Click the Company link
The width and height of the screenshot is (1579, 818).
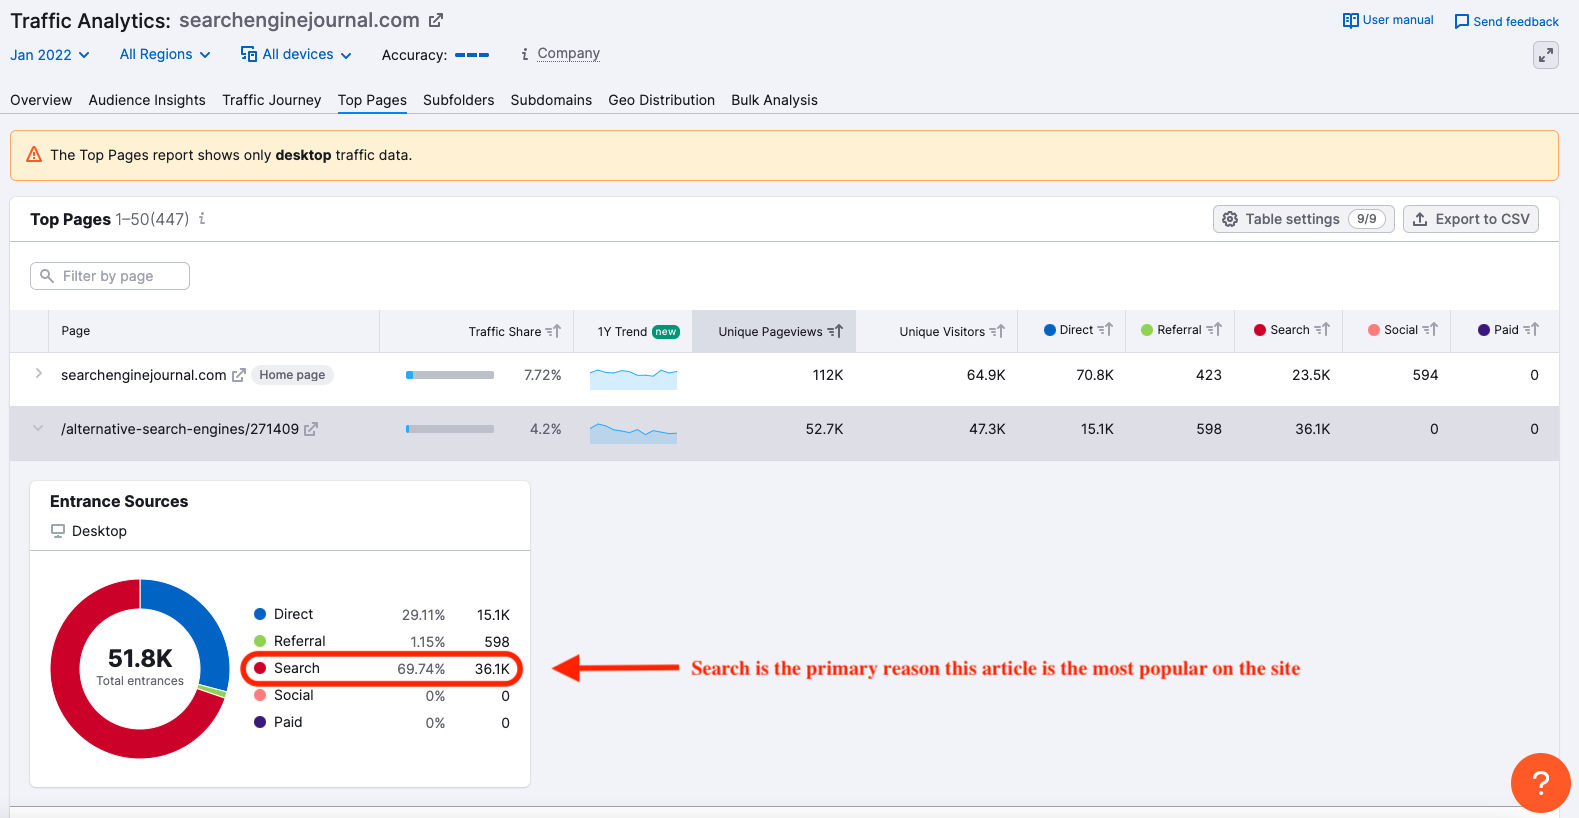pyautogui.click(x=568, y=53)
